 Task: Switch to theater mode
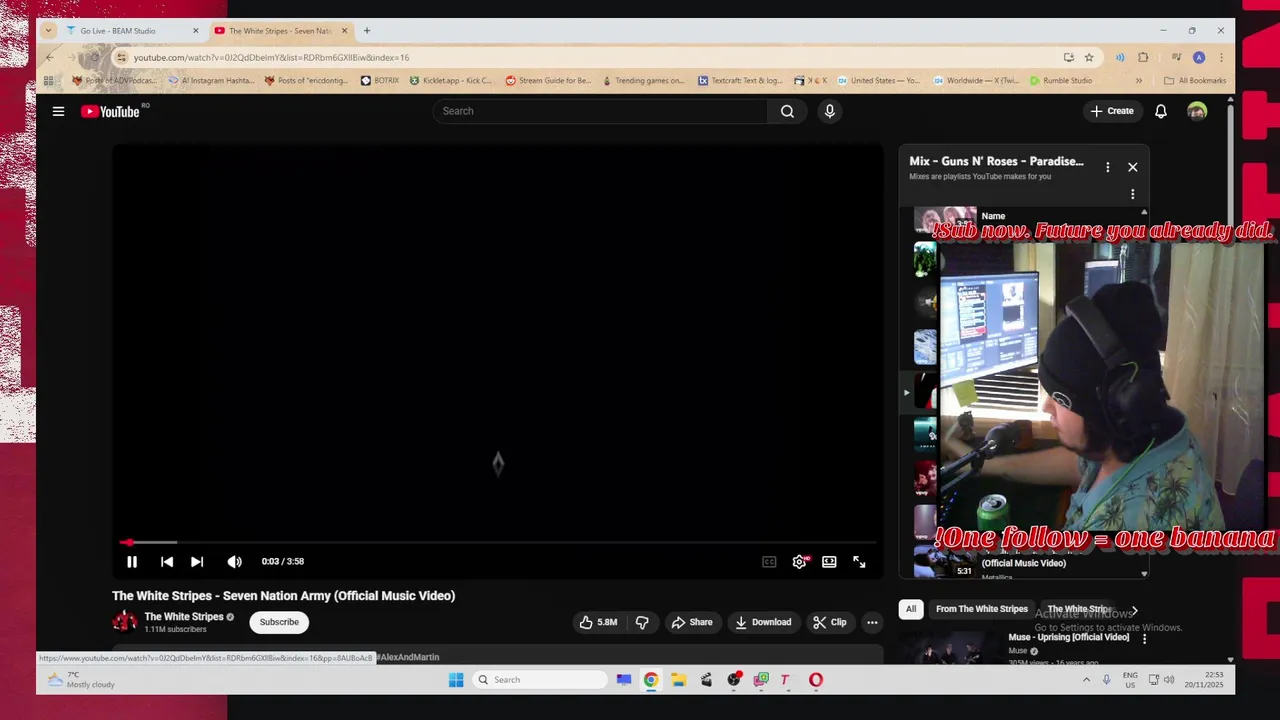829,562
